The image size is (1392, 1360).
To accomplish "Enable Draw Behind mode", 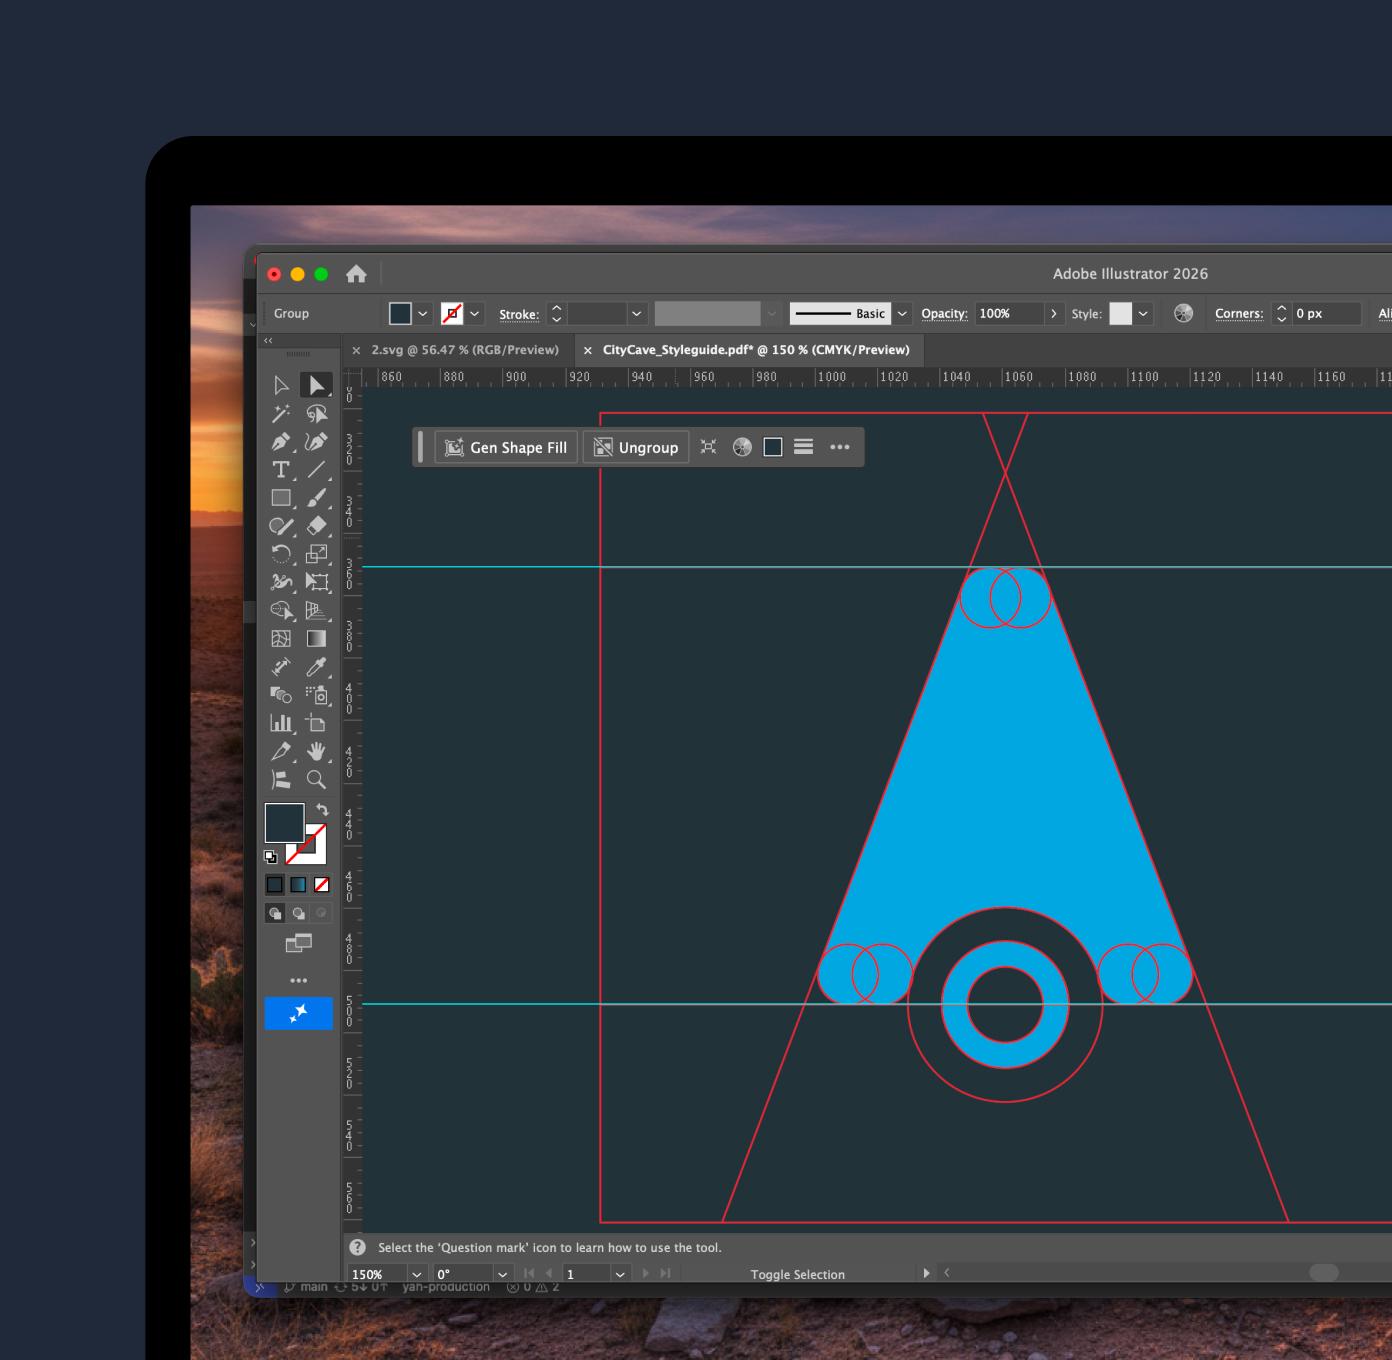I will pos(298,913).
